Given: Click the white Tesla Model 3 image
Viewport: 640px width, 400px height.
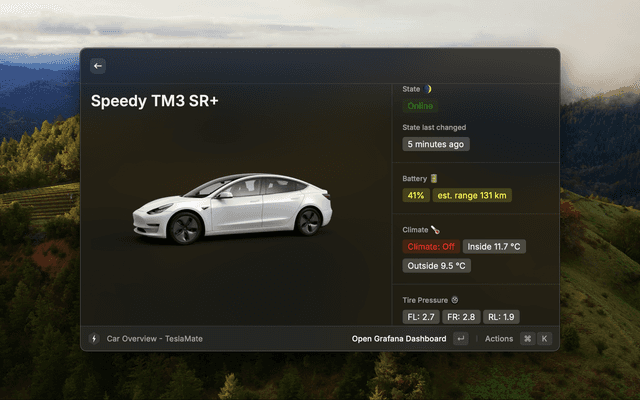Looking at the screenshot, I should click(234, 208).
